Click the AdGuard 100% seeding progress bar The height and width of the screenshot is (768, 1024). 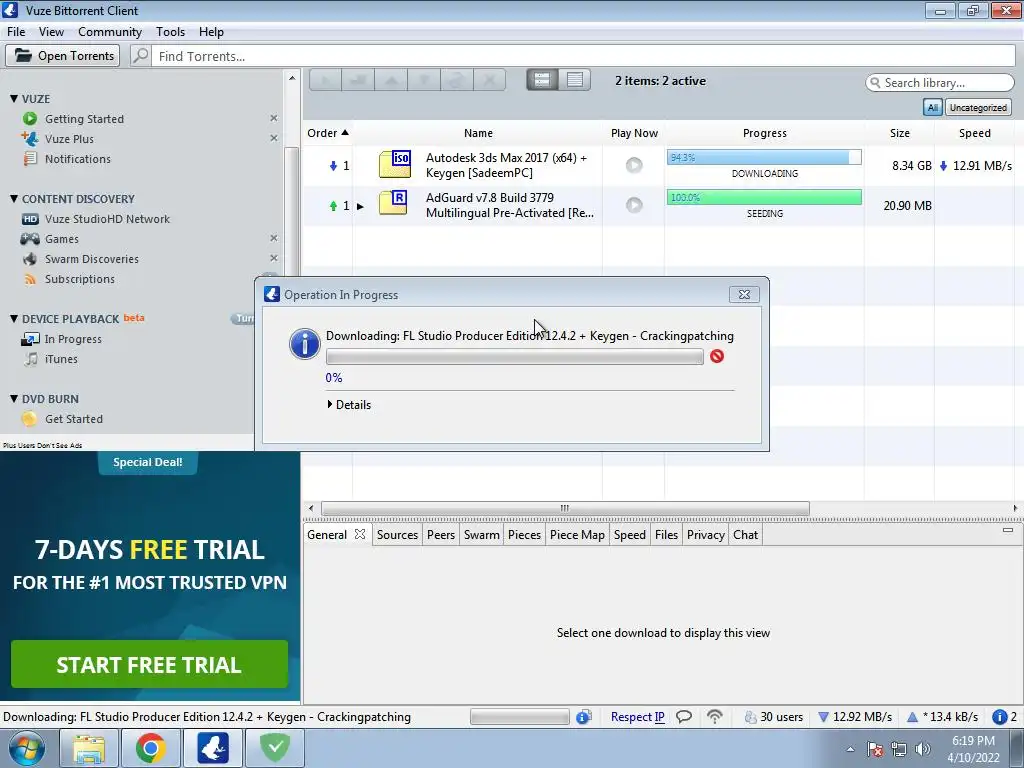[764, 197]
